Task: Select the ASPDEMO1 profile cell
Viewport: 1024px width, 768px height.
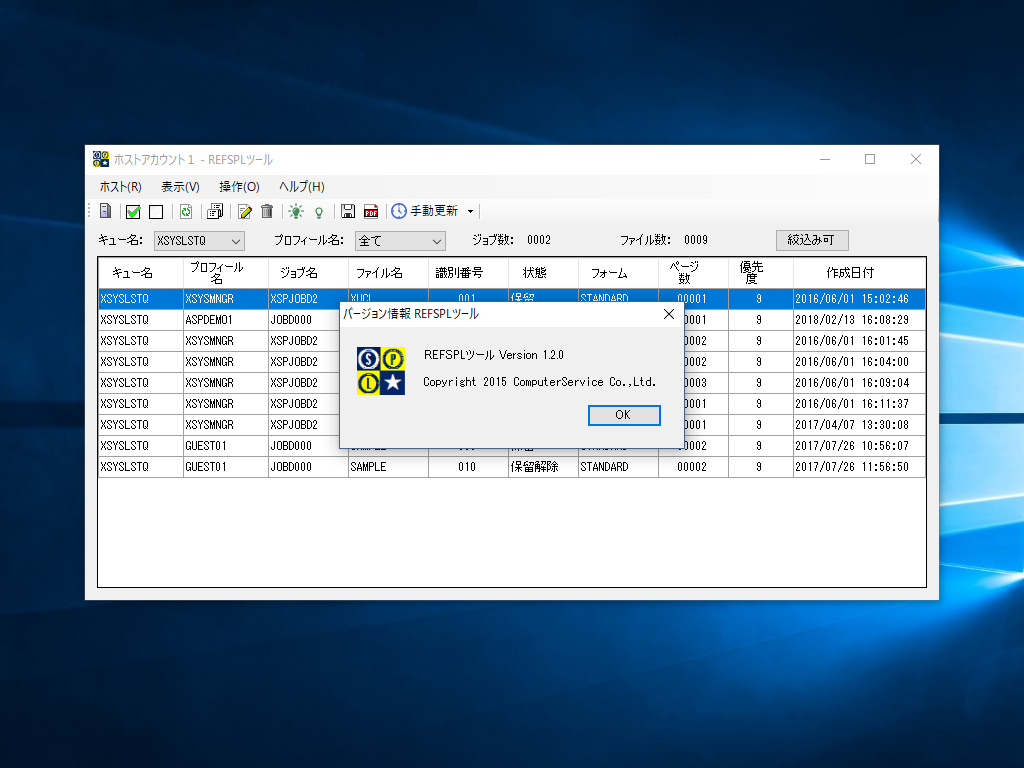Action: click(x=226, y=320)
